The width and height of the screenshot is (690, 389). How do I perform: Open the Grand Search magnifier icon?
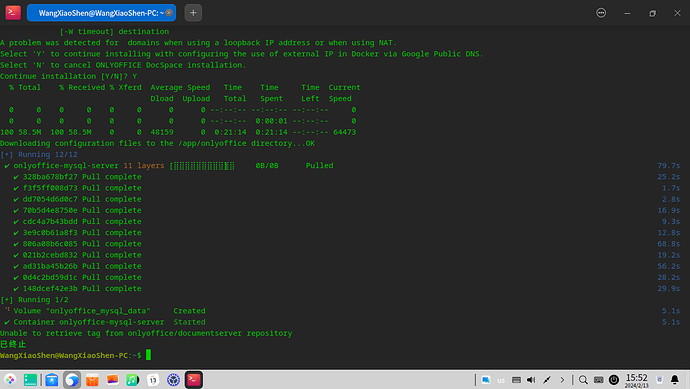tap(583, 380)
